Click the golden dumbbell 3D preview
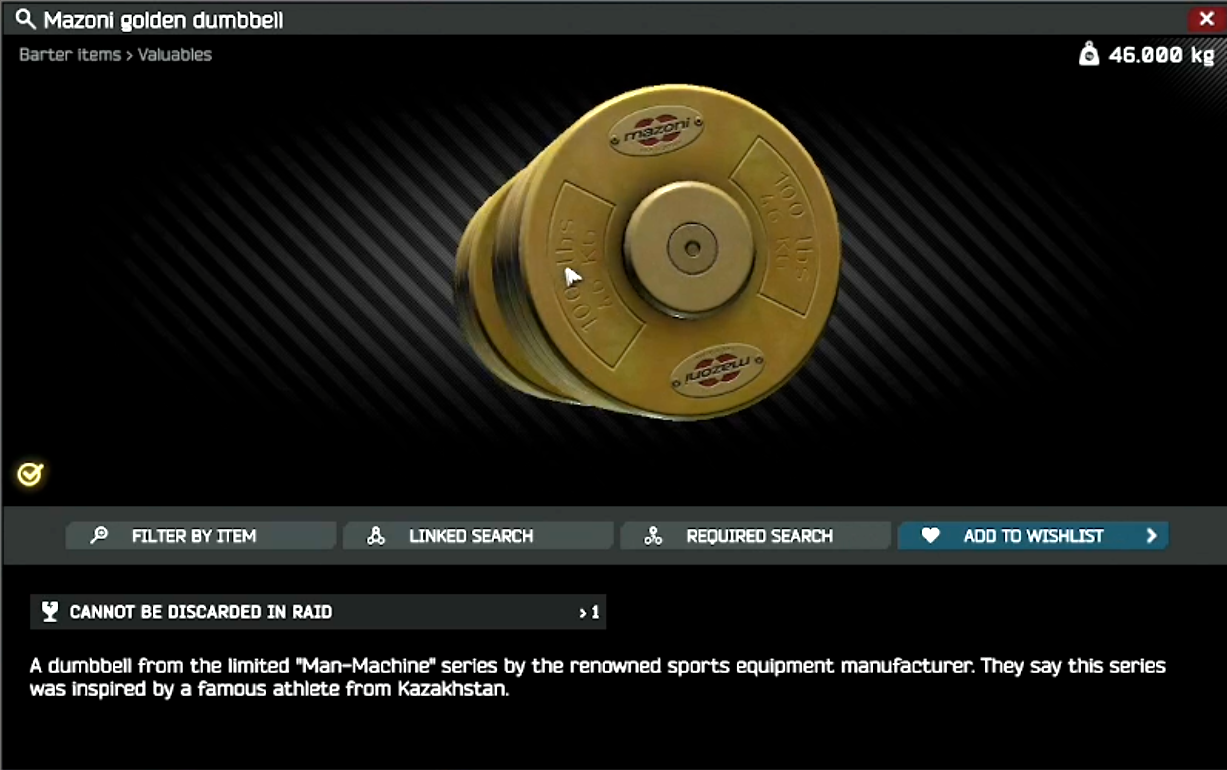This screenshot has height=770, width=1227. (648, 252)
